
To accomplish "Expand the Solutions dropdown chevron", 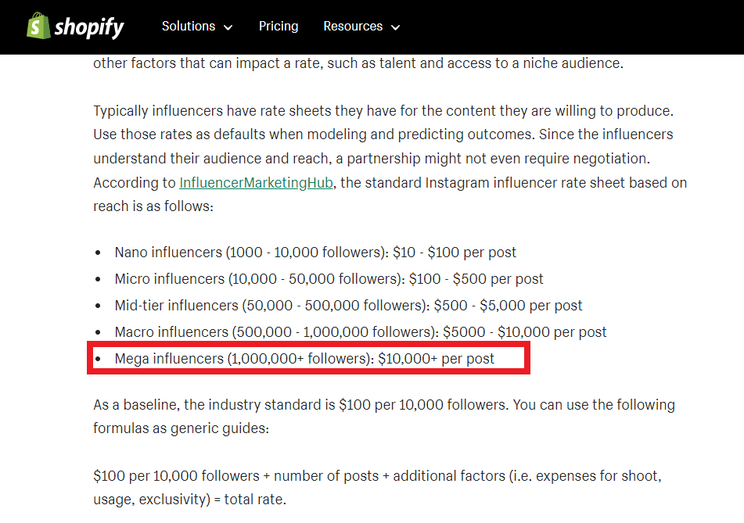I will [228, 28].
